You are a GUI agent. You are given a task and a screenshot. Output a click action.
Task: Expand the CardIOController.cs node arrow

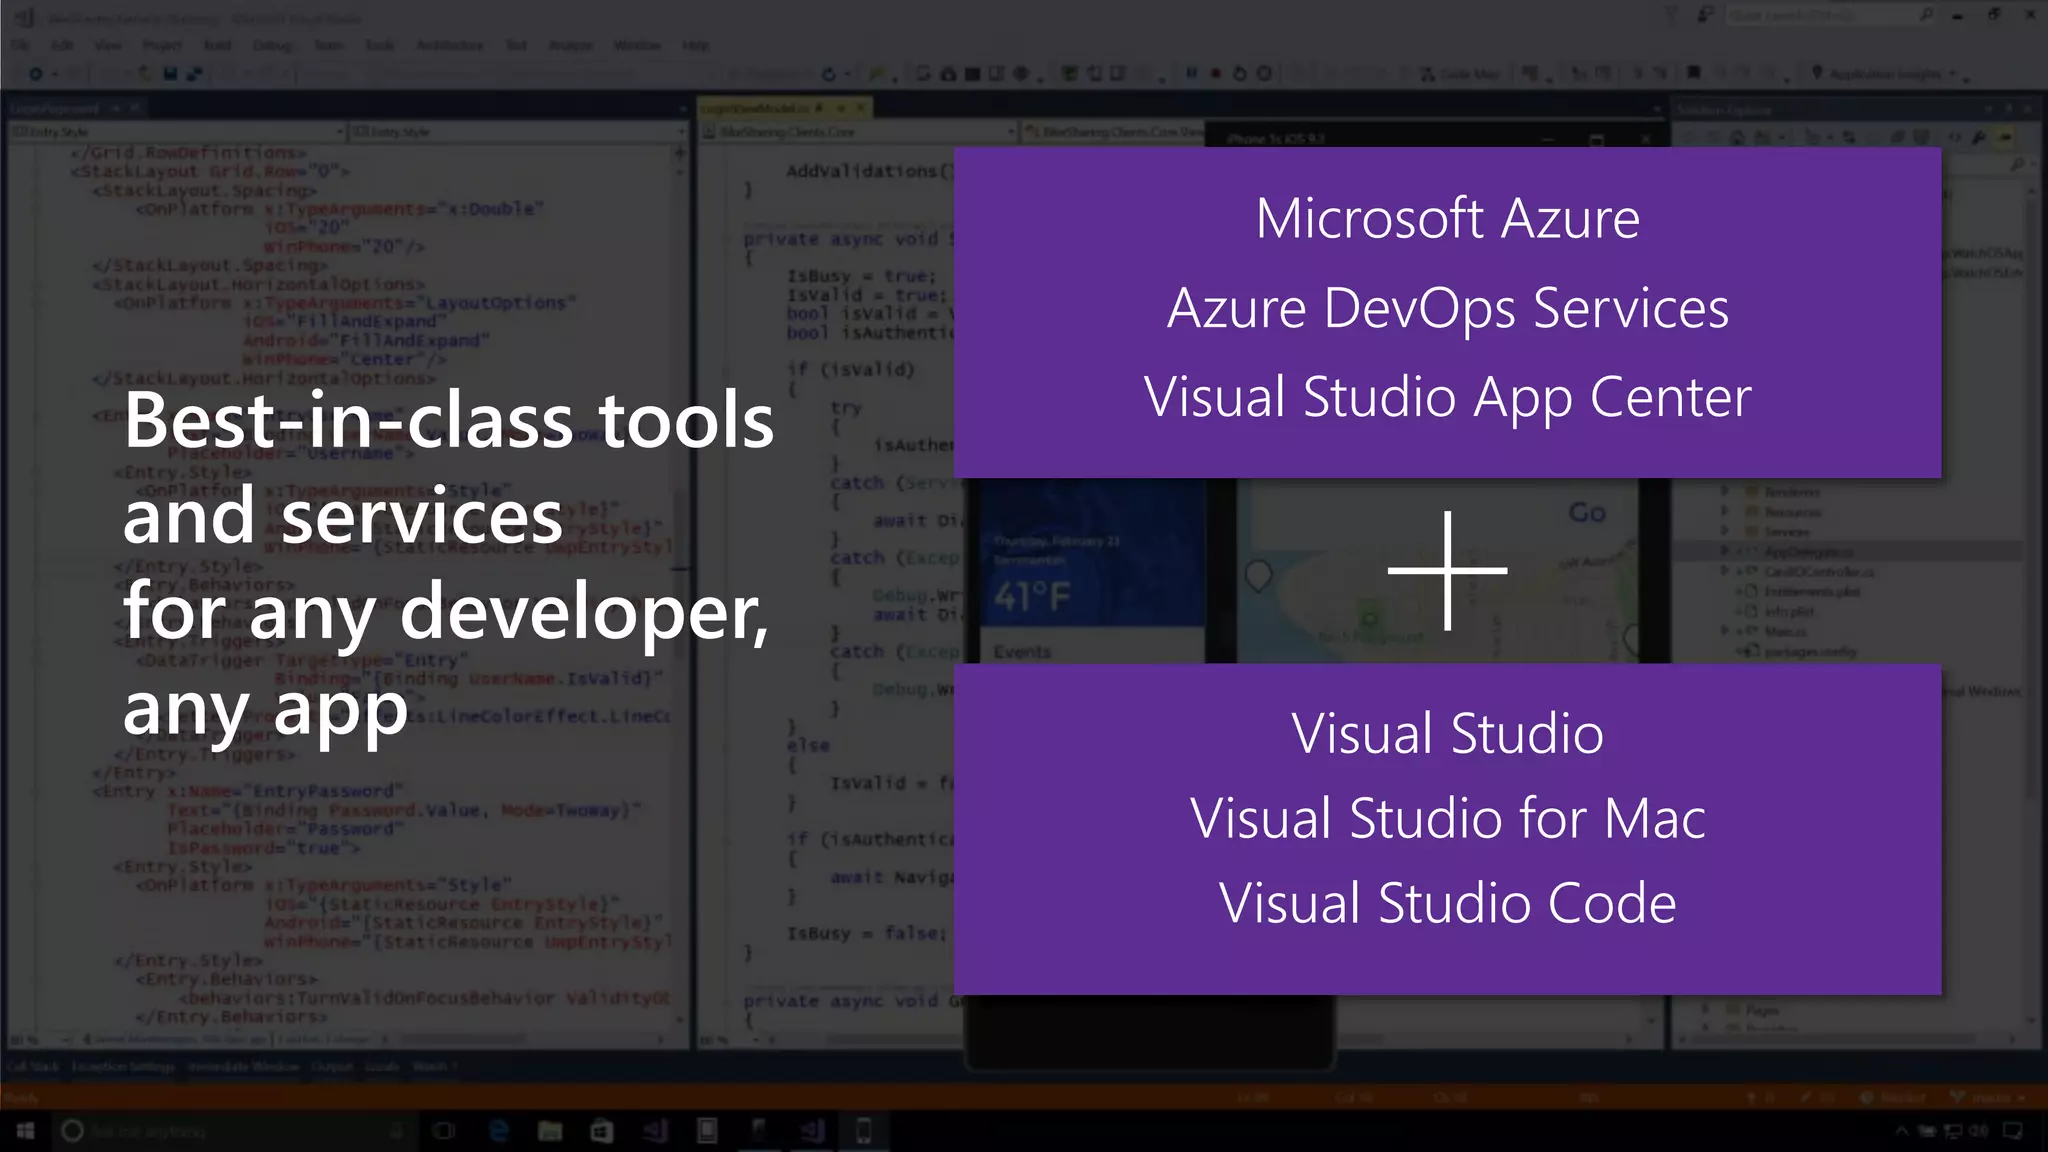1724,572
